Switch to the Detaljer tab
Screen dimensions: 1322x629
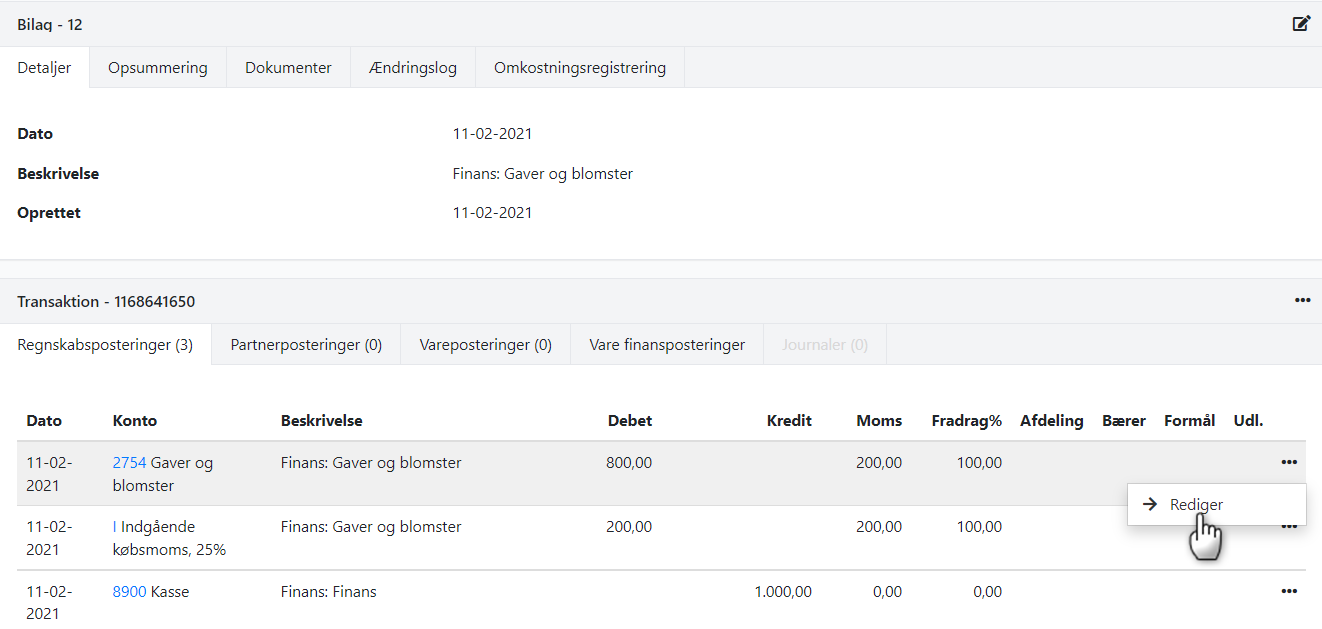point(45,68)
